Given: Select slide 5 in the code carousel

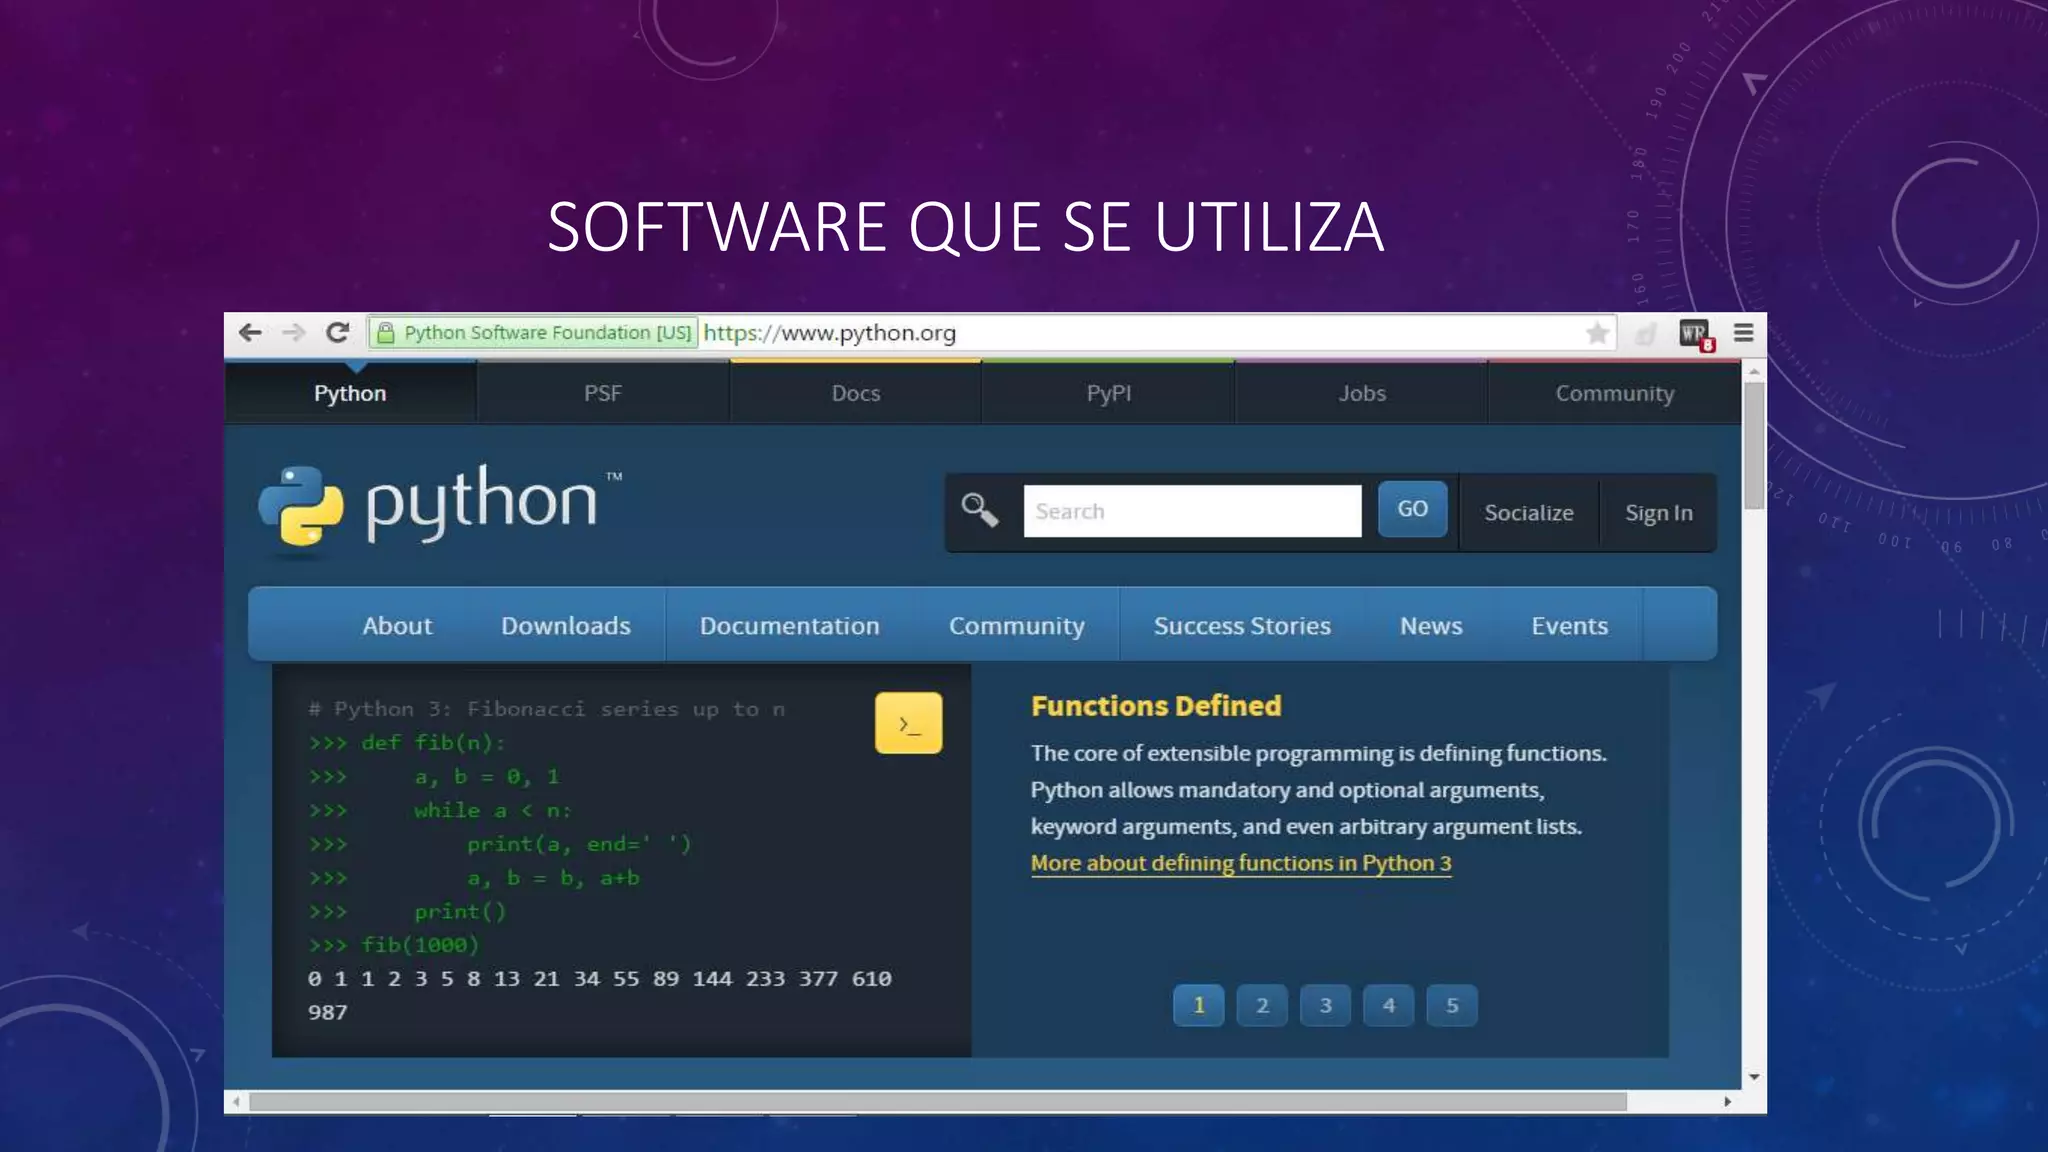Looking at the screenshot, I should (x=1452, y=1005).
